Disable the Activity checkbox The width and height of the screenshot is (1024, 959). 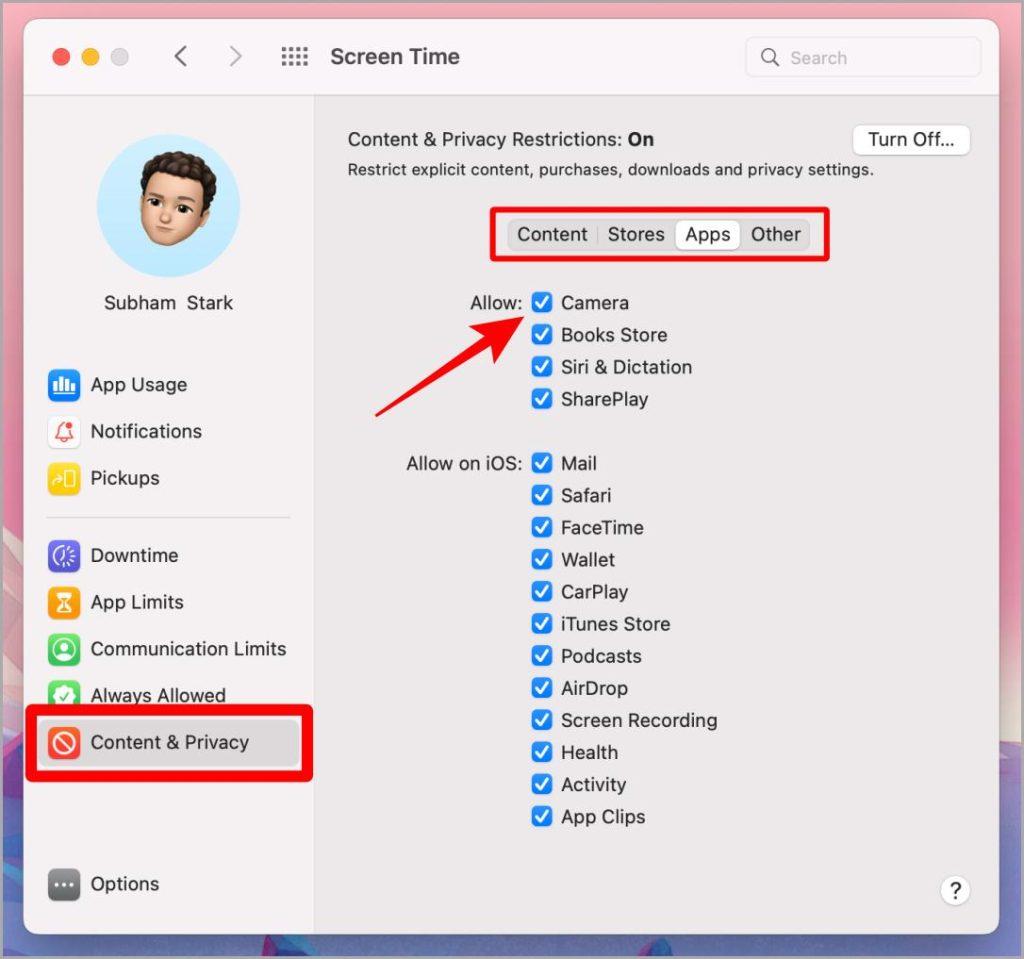[x=541, y=784]
